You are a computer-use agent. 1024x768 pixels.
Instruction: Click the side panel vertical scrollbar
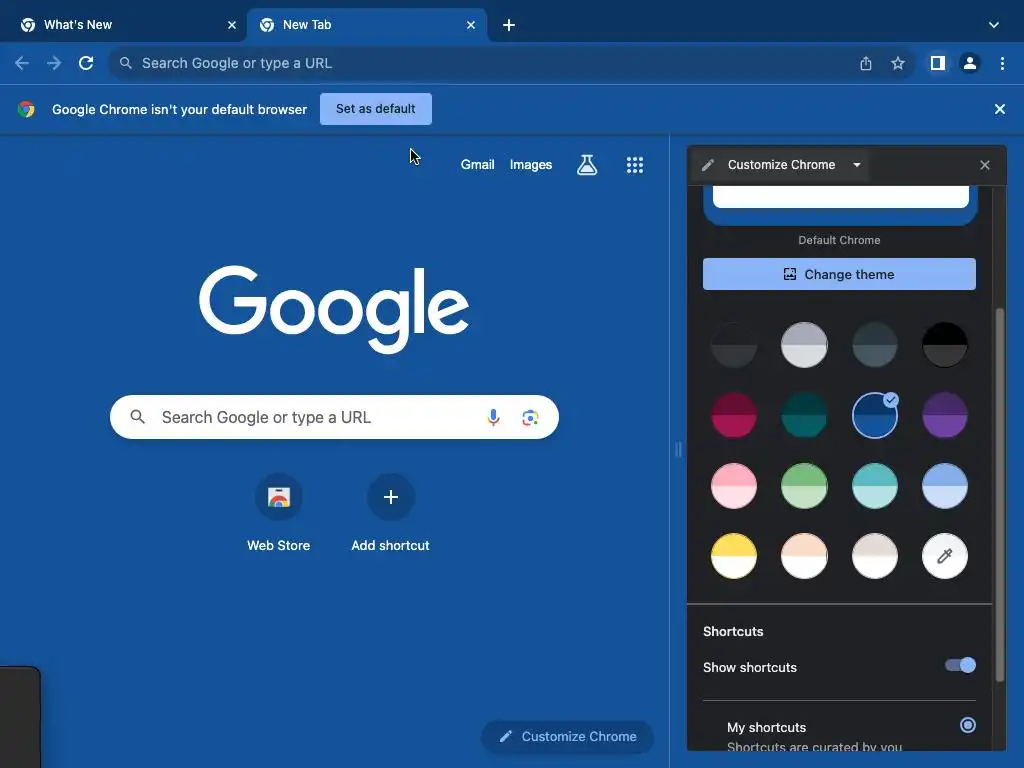tap(999, 496)
